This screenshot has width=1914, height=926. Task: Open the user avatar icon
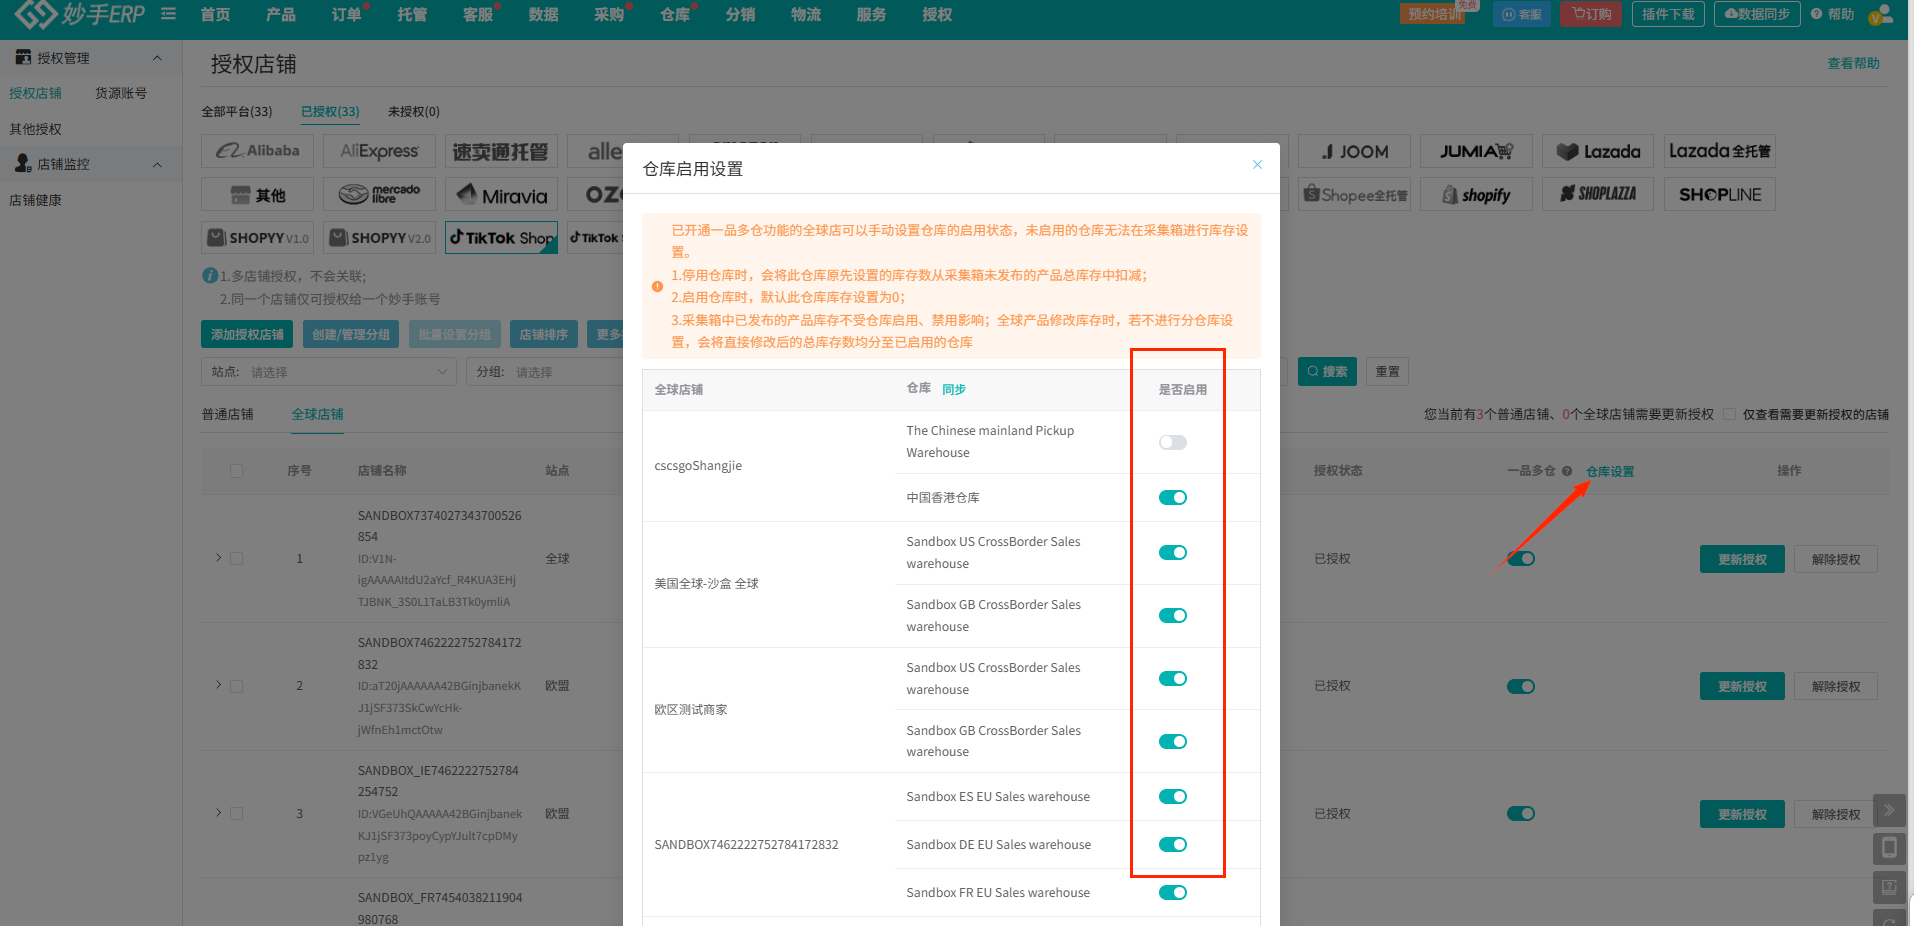1880,14
